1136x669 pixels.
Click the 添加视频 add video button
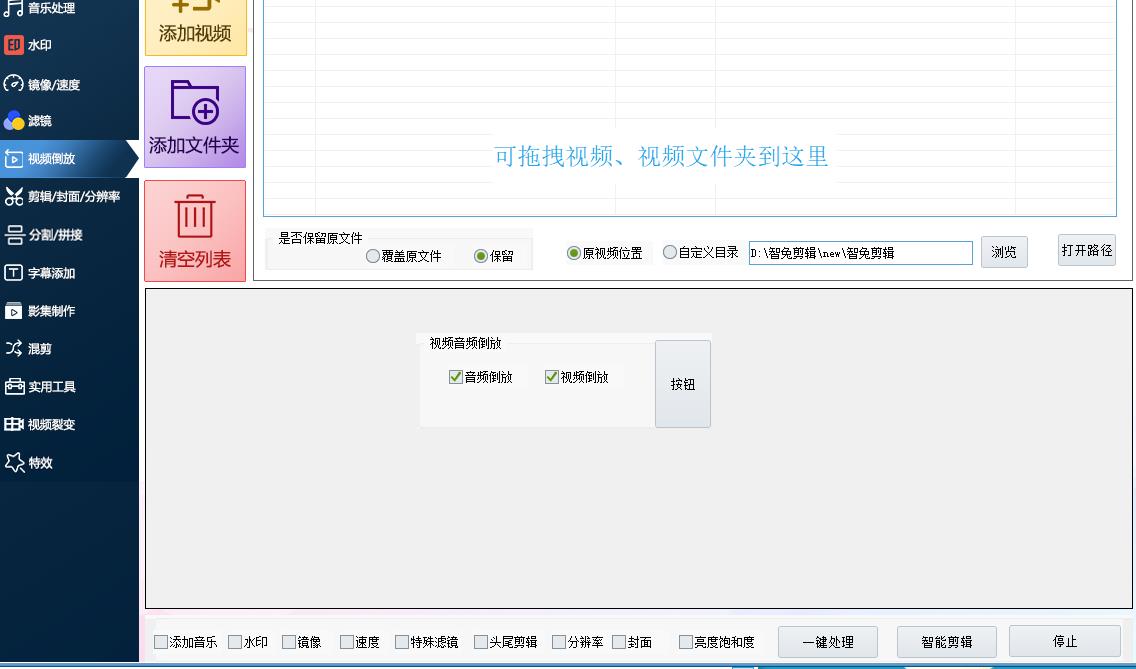pyautogui.click(x=196, y=27)
